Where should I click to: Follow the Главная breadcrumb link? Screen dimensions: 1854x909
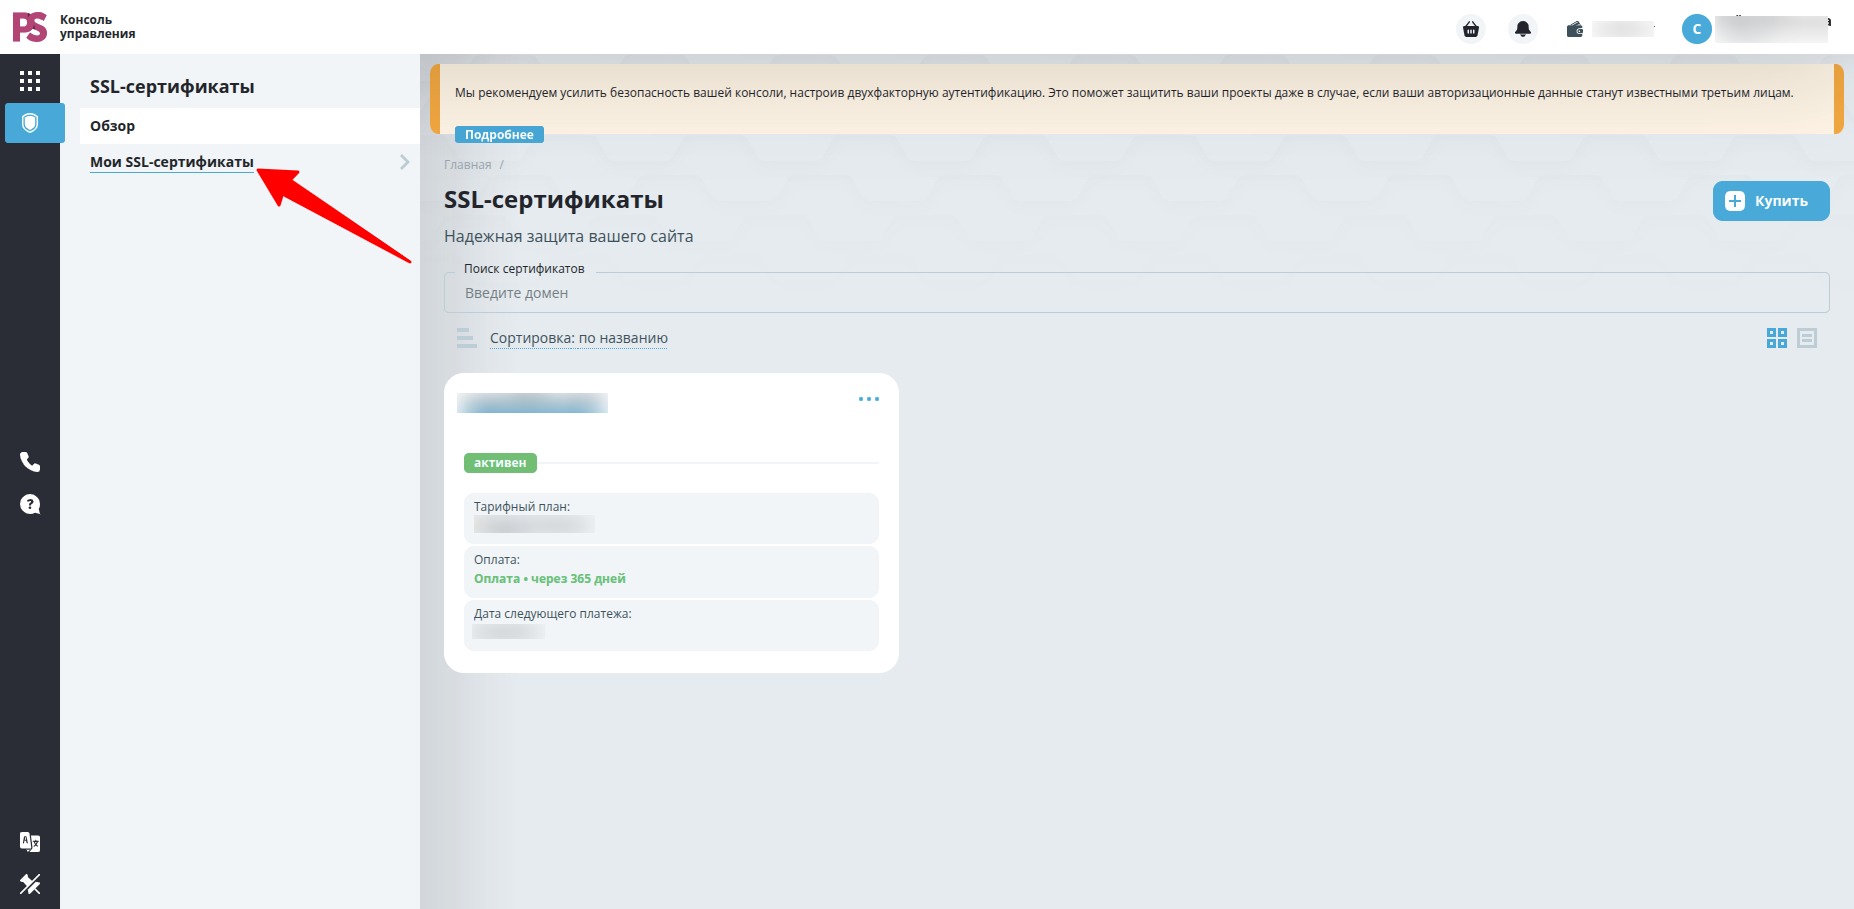pos(468,165)
